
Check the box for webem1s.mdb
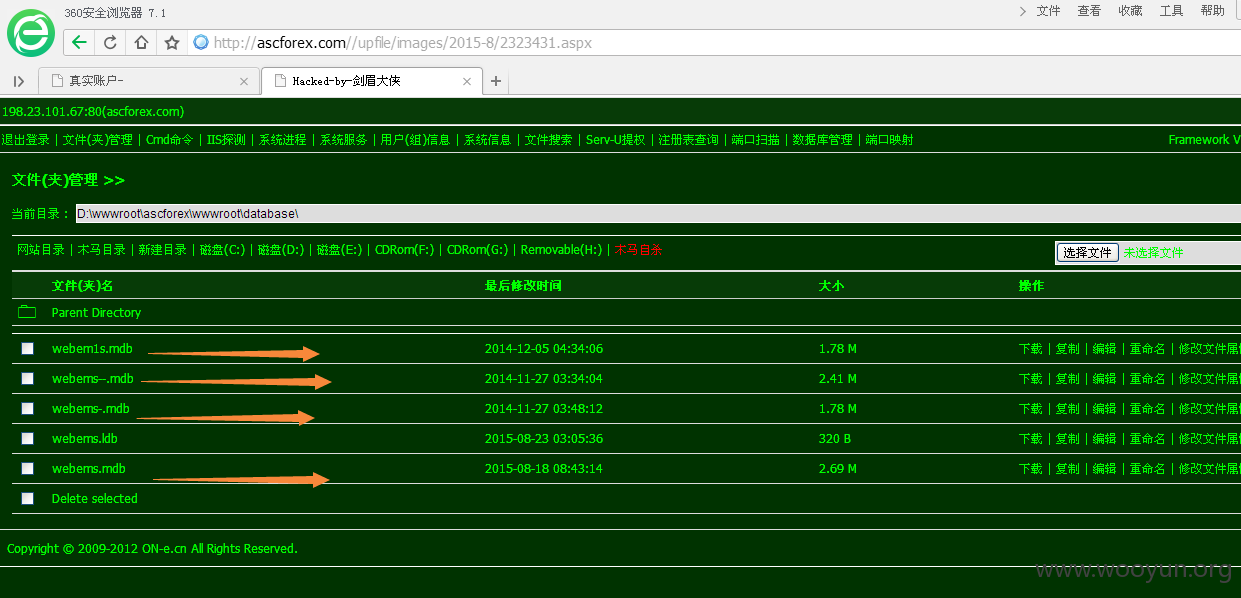(28, 348)
